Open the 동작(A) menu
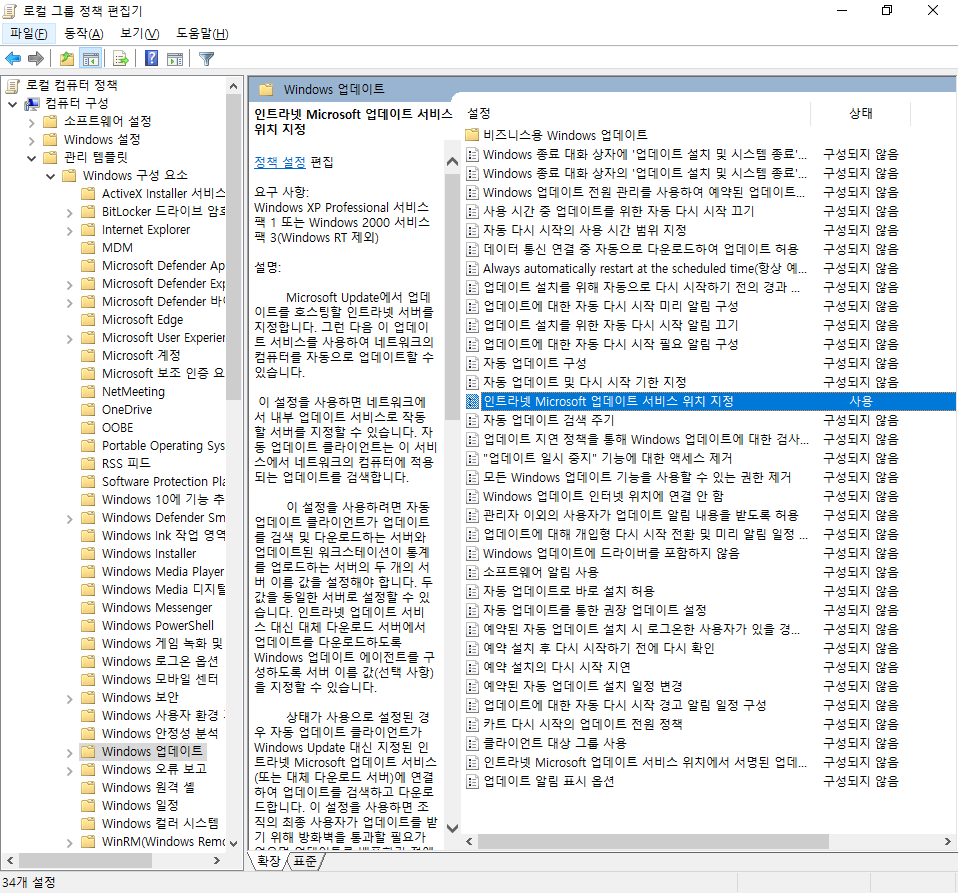 [84, 34]
